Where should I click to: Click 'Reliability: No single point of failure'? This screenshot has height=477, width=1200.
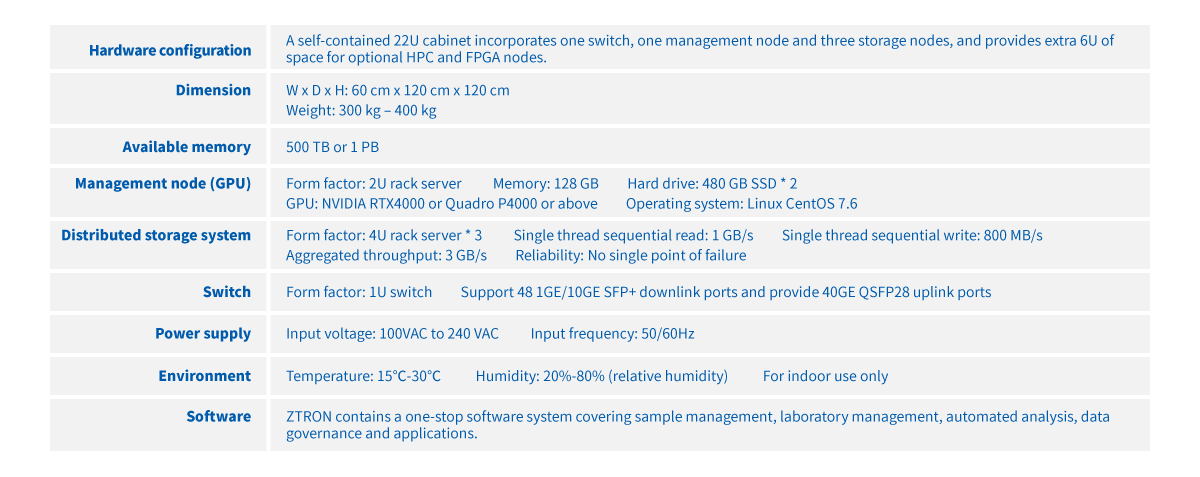[630, 255]
